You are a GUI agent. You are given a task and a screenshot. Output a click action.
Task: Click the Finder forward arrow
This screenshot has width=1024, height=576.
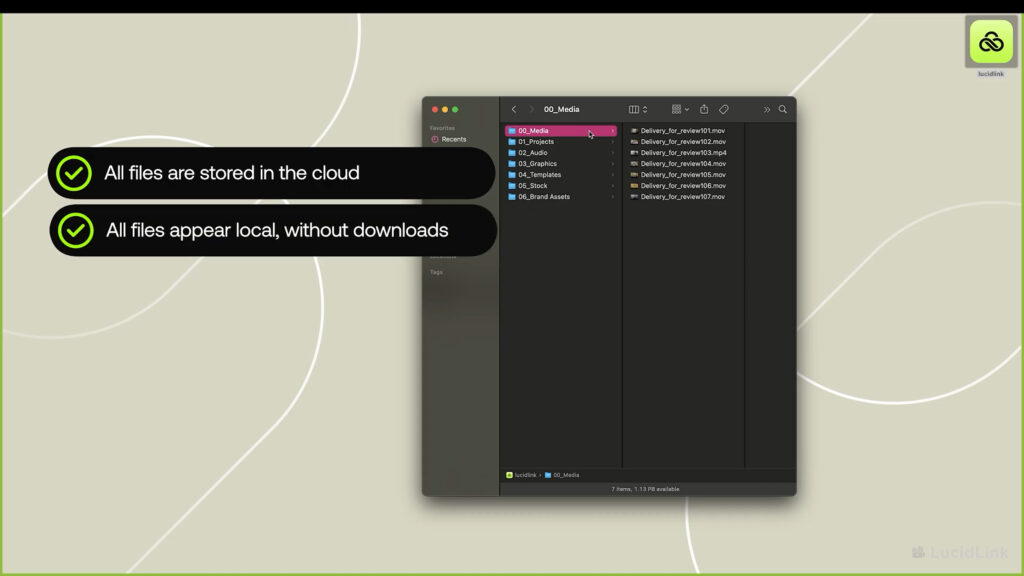click(531, 109)
